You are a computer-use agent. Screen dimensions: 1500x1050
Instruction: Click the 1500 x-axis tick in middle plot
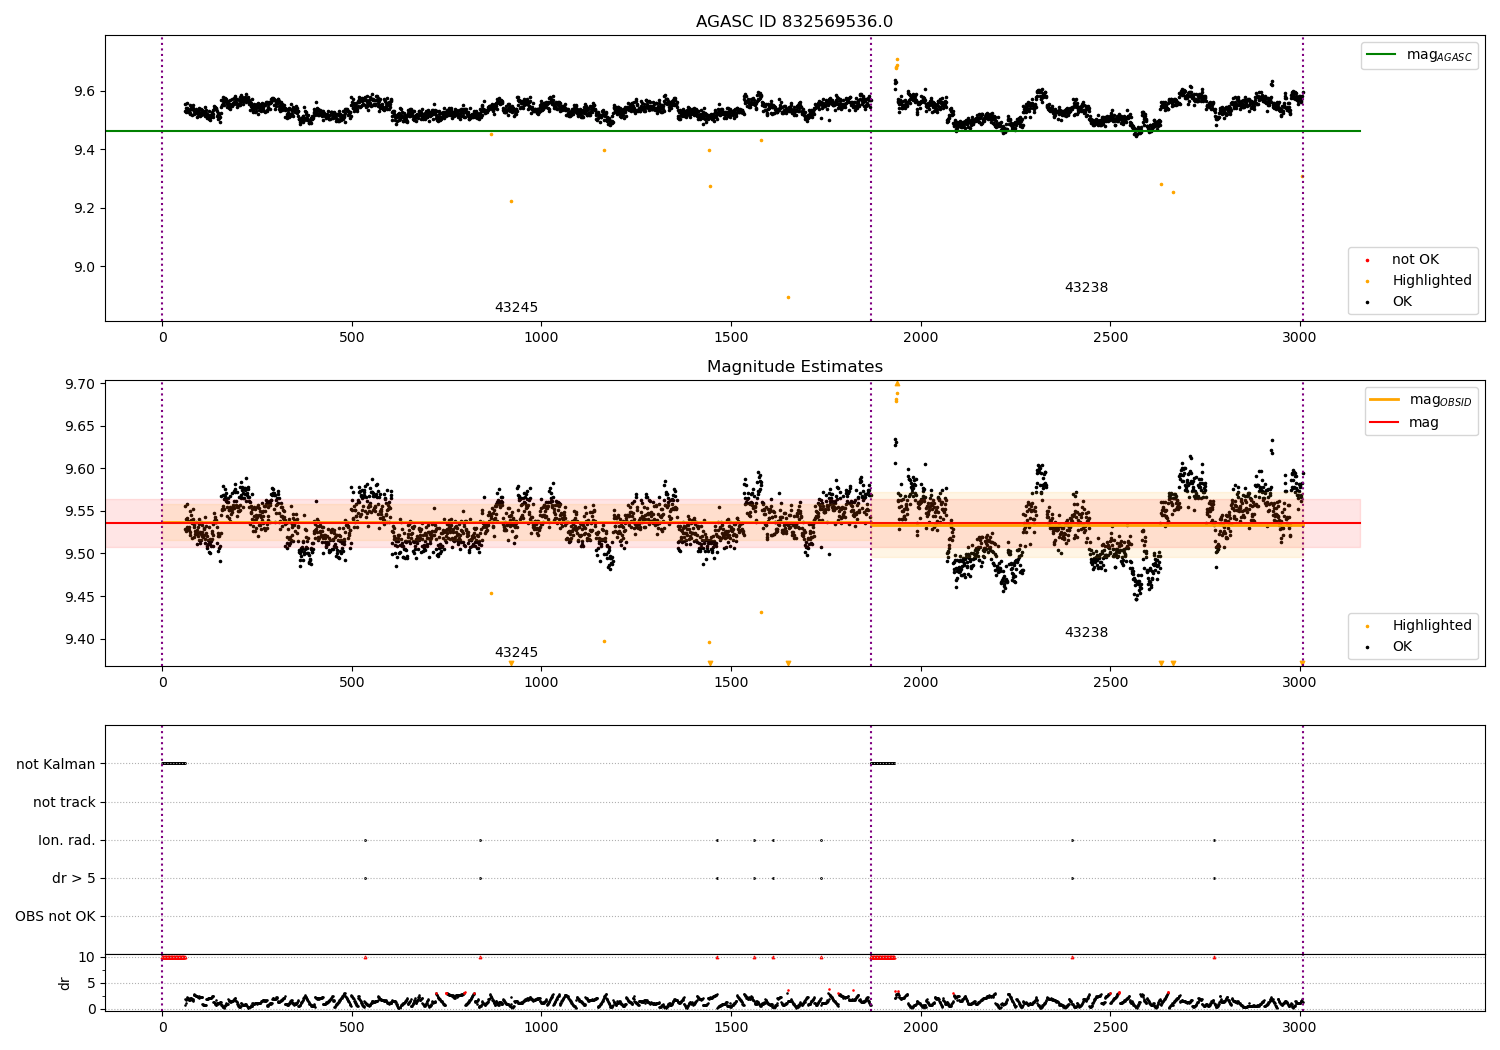[x=731, y=683]
